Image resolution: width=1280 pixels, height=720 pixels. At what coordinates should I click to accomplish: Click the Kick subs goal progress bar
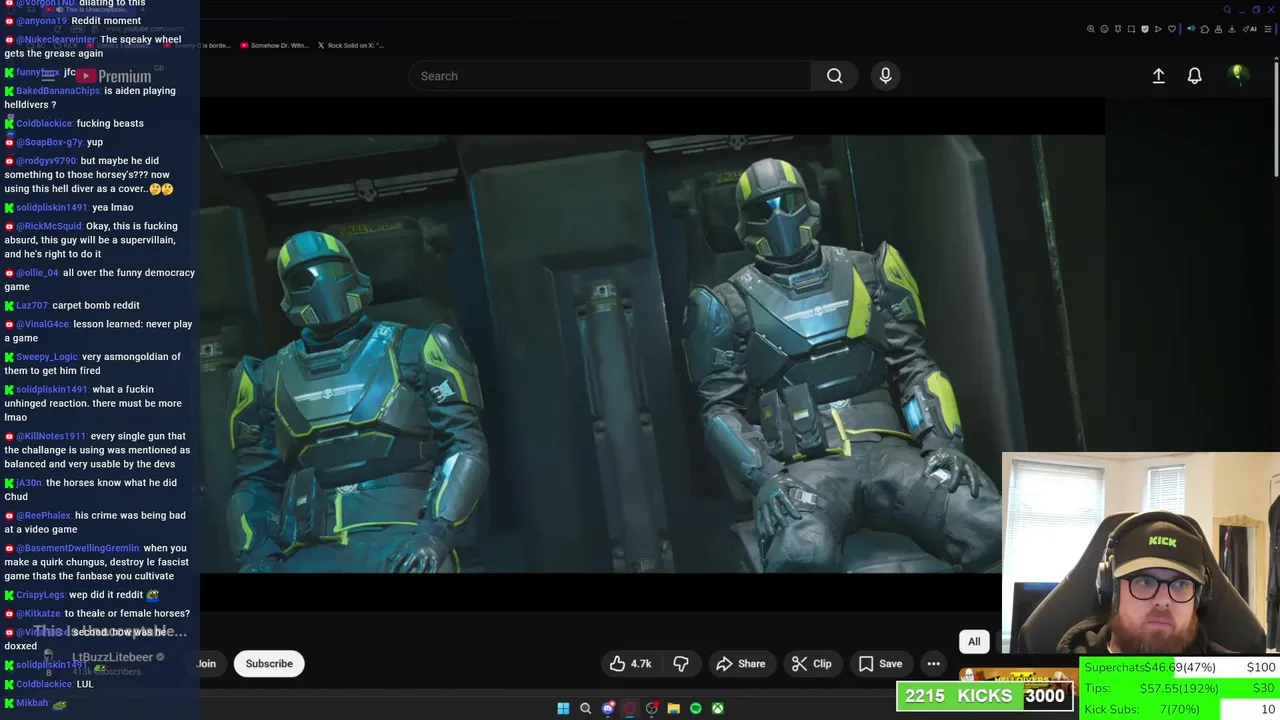click(x=1180, y=709)
